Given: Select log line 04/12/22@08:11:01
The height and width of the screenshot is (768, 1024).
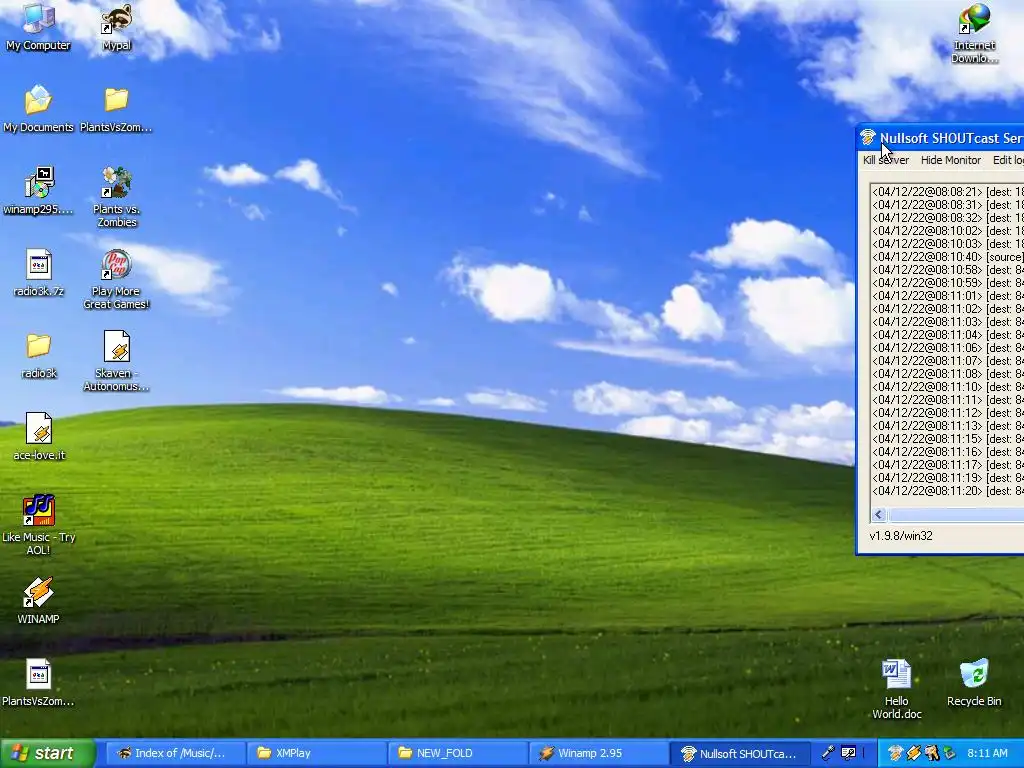Looking at the screenshot, I should click(947, 296).
